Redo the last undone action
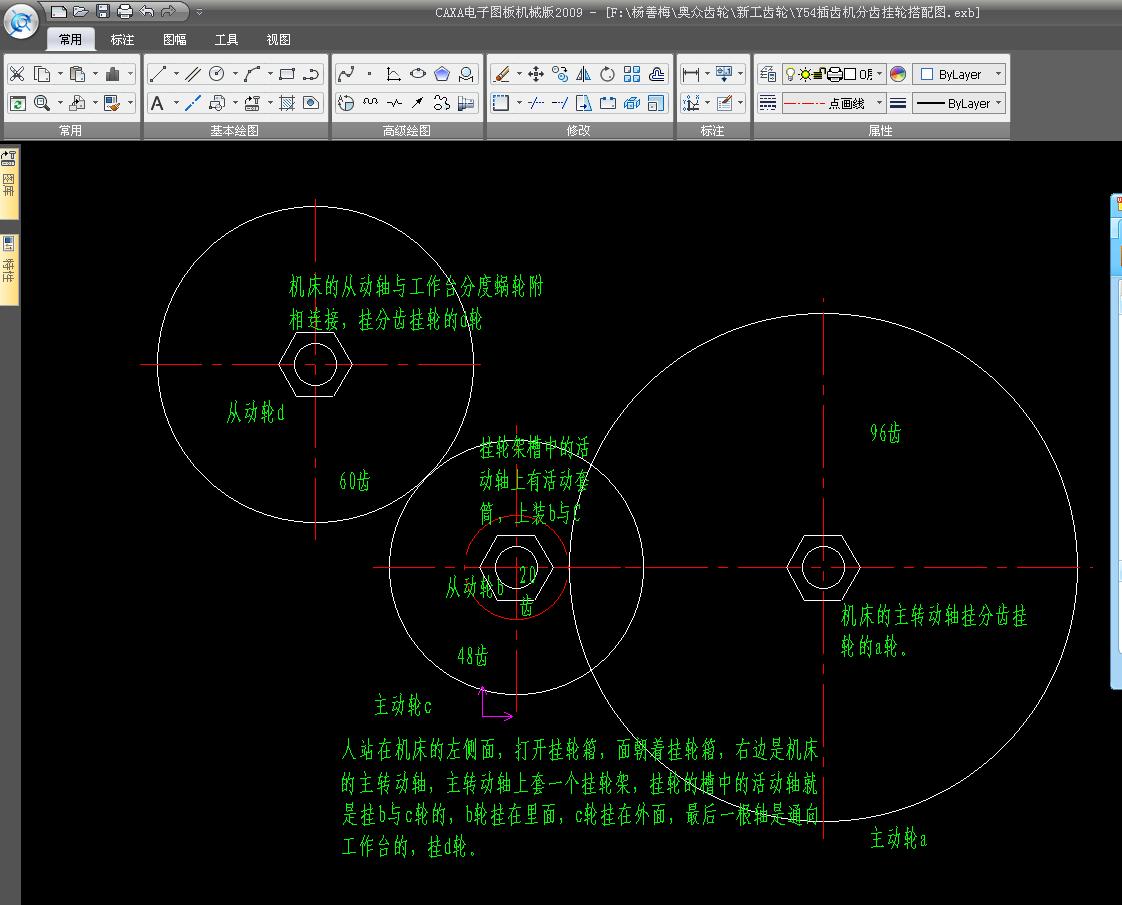1122x905 pixels. tap(169, 11)
